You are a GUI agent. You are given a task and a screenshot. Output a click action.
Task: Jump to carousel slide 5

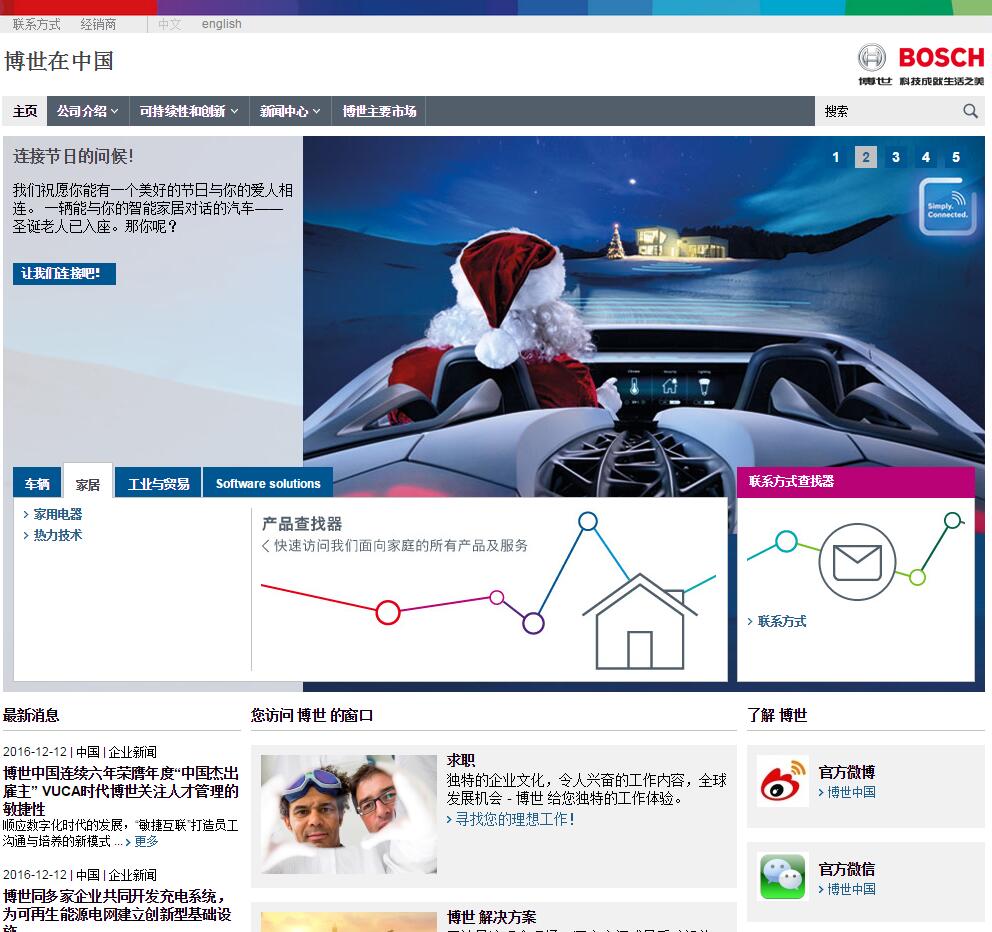tap(956, 157)
